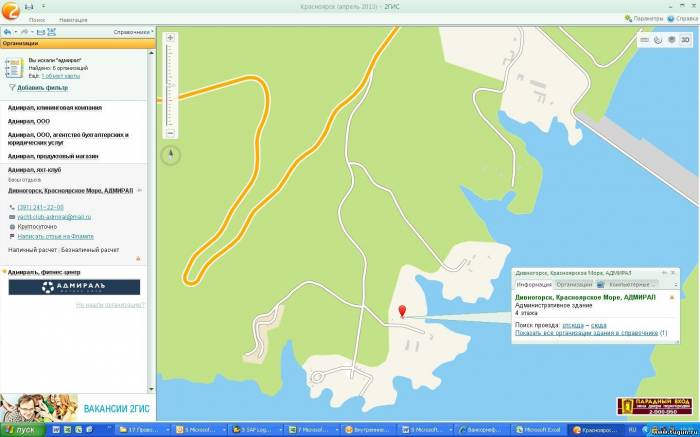This screenshot has height=437, width=700.
Task: Click the map zoom slider track
Action: [170, 85]
